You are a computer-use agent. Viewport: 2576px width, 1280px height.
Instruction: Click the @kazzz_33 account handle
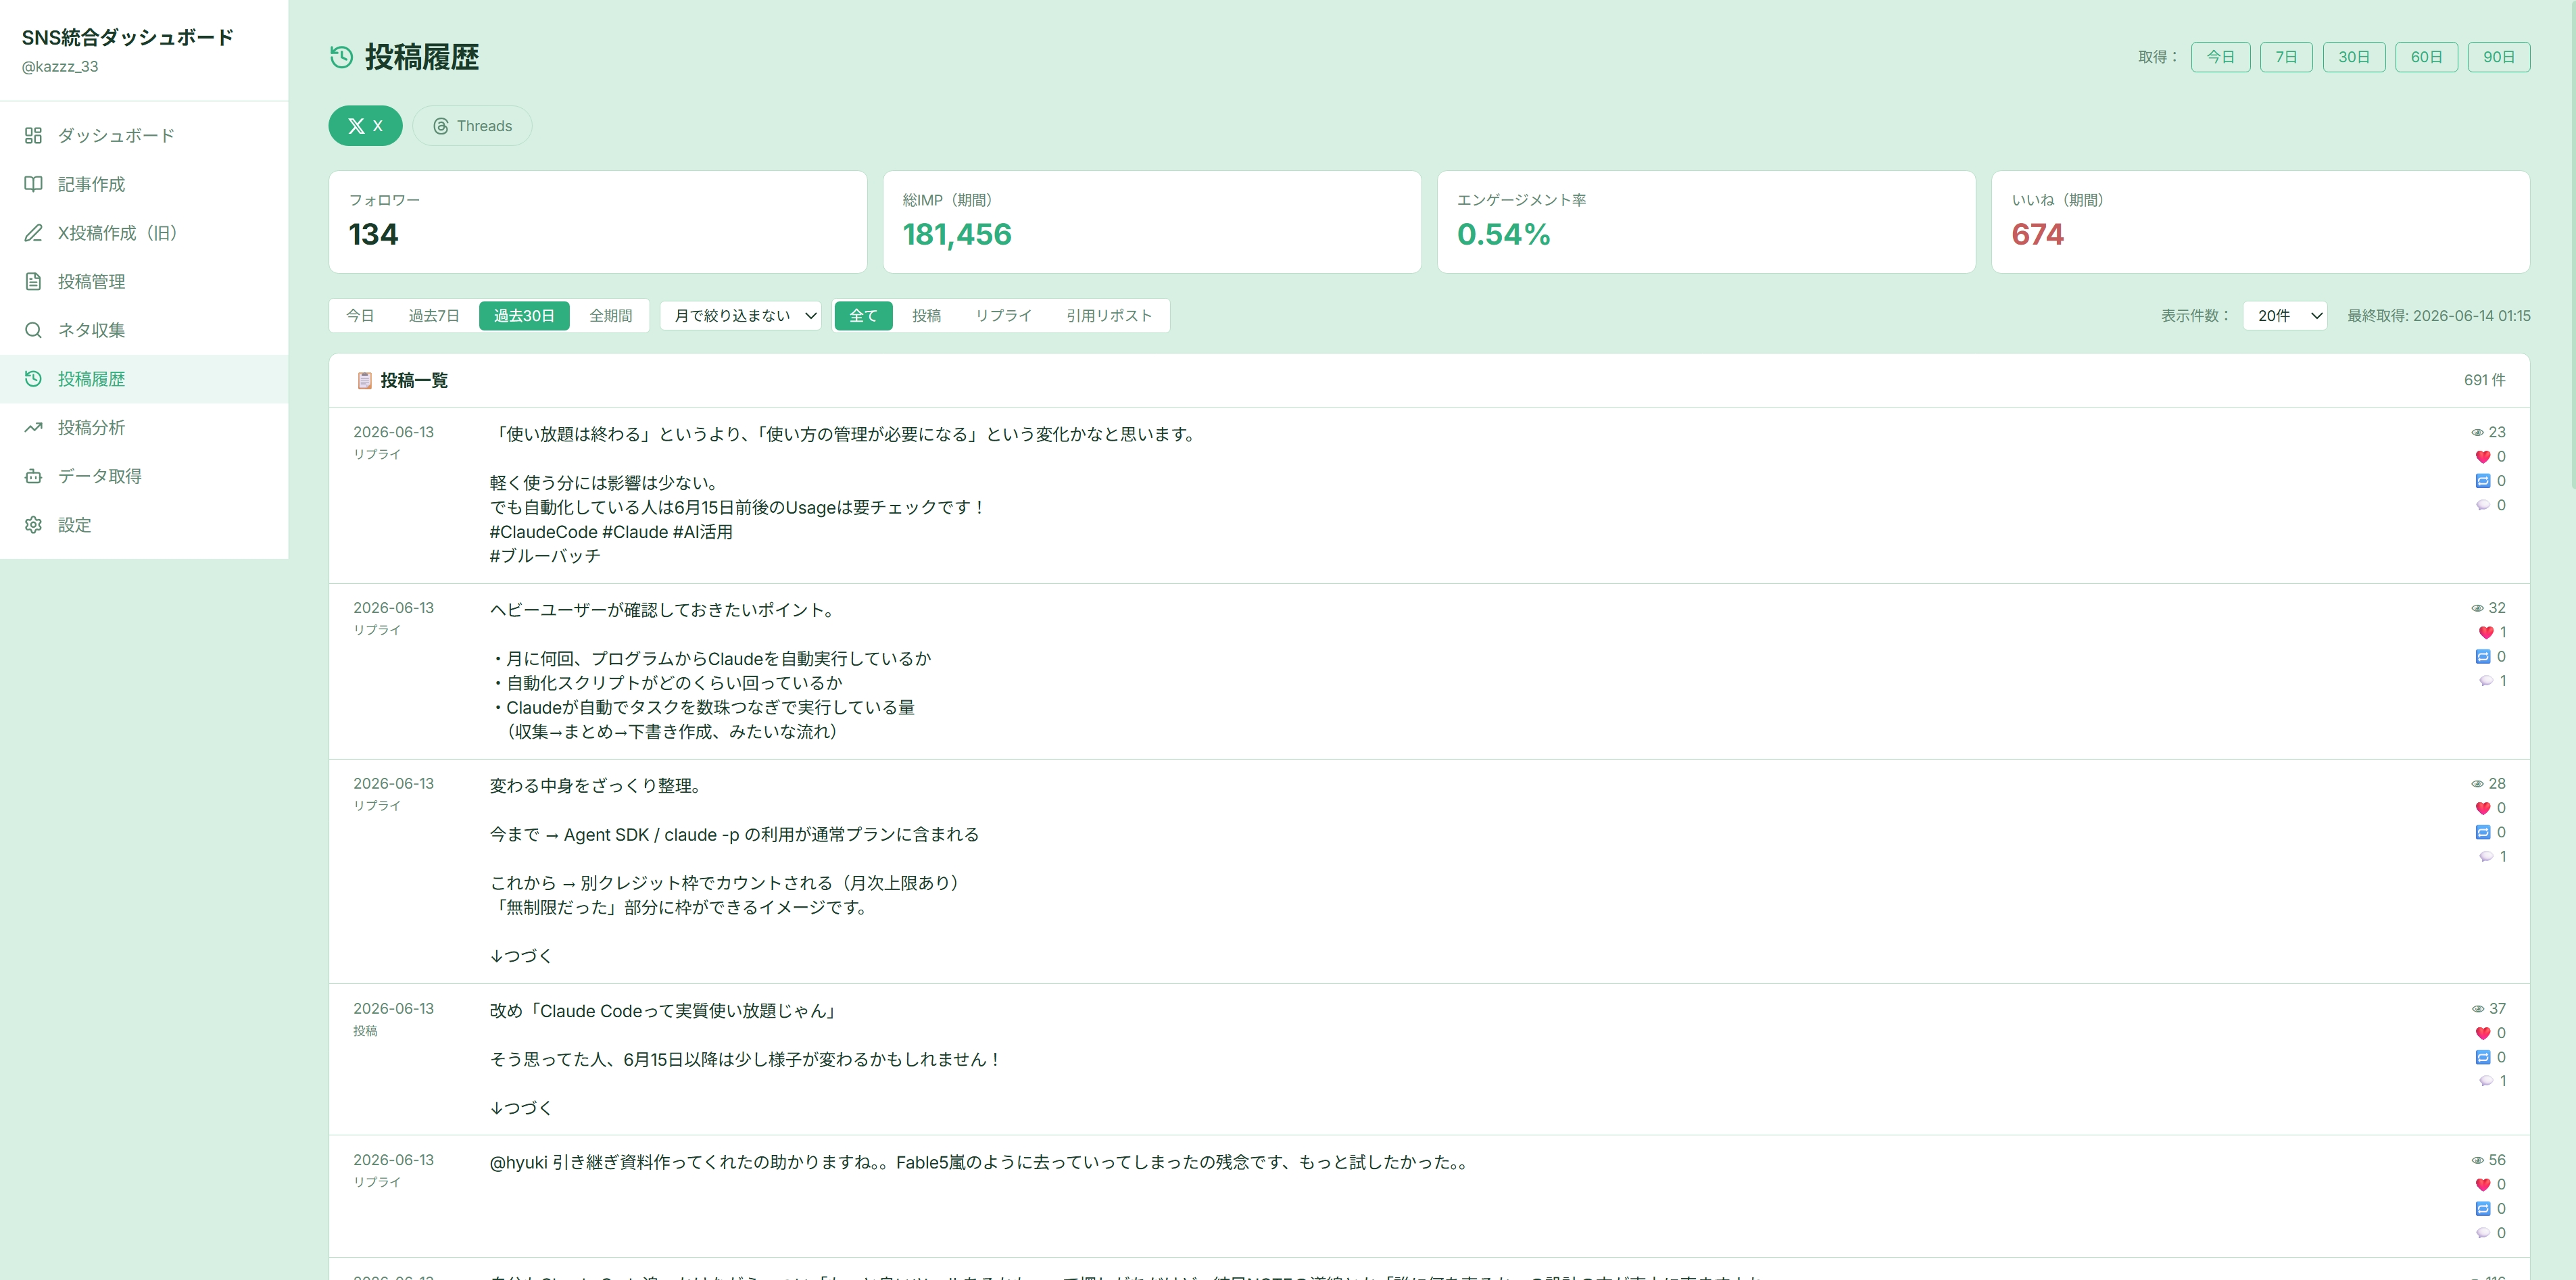pos(60,67)
